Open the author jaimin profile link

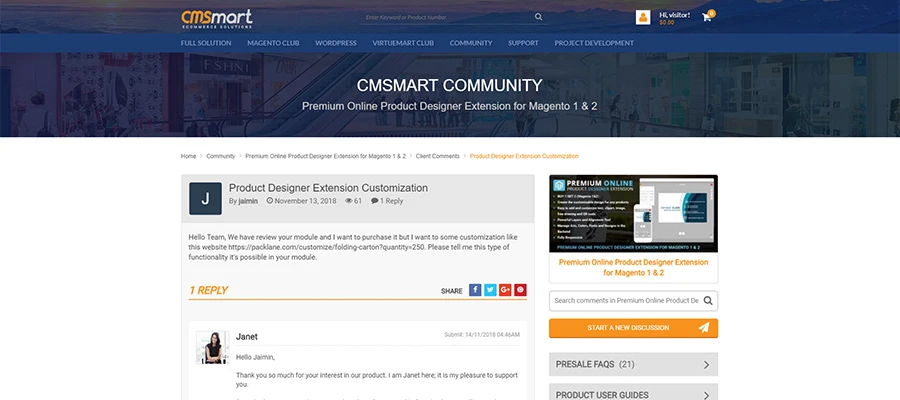pyautogui.click(x=248, y=201)
